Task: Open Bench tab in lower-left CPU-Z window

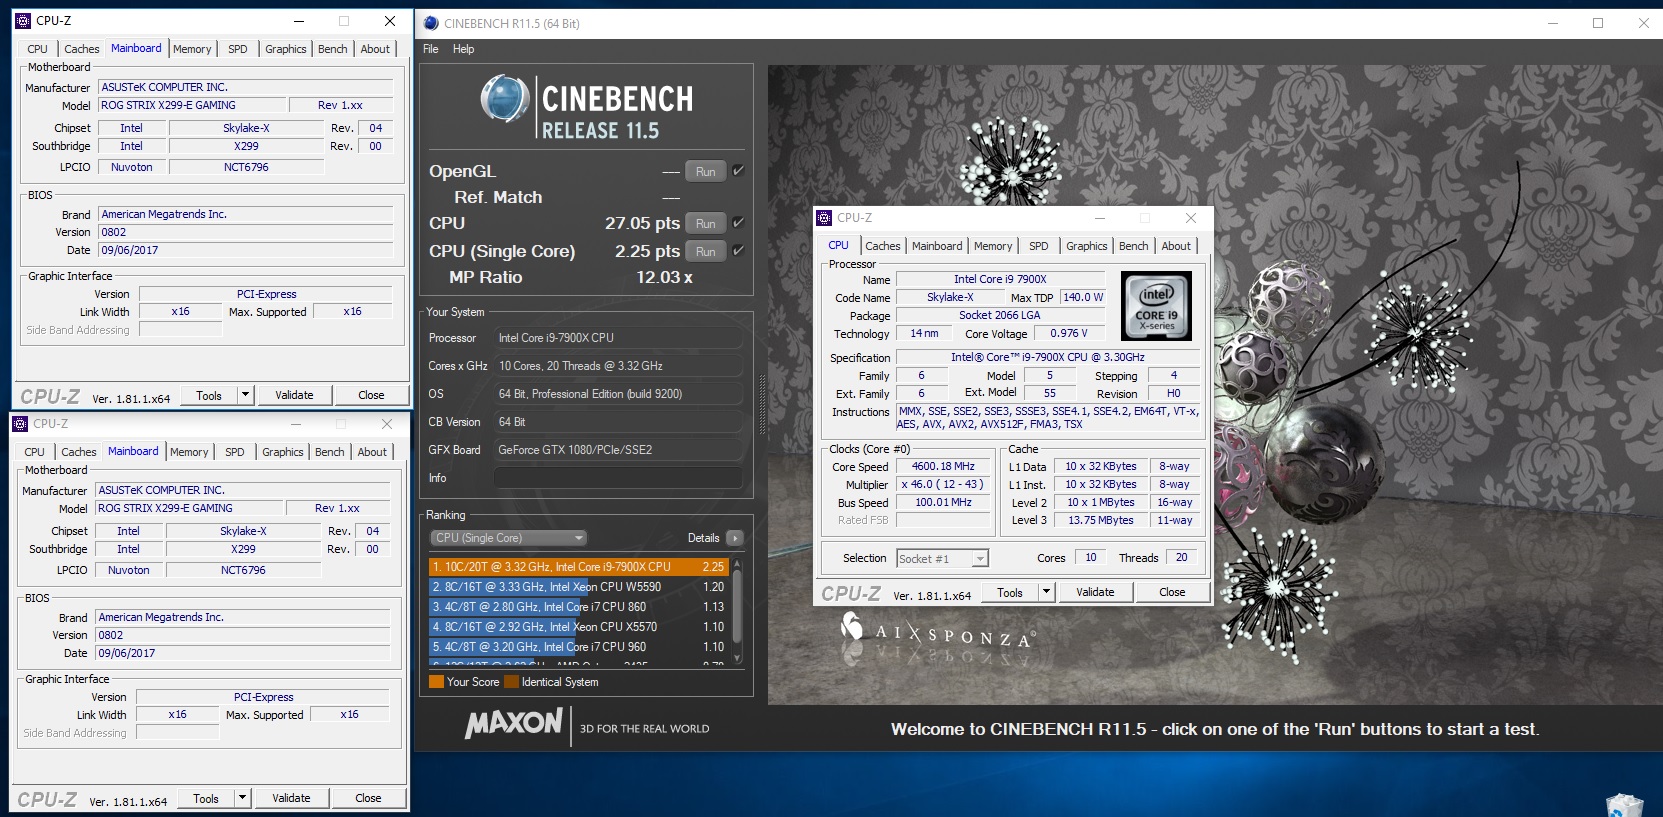Action: coord(330,452)
